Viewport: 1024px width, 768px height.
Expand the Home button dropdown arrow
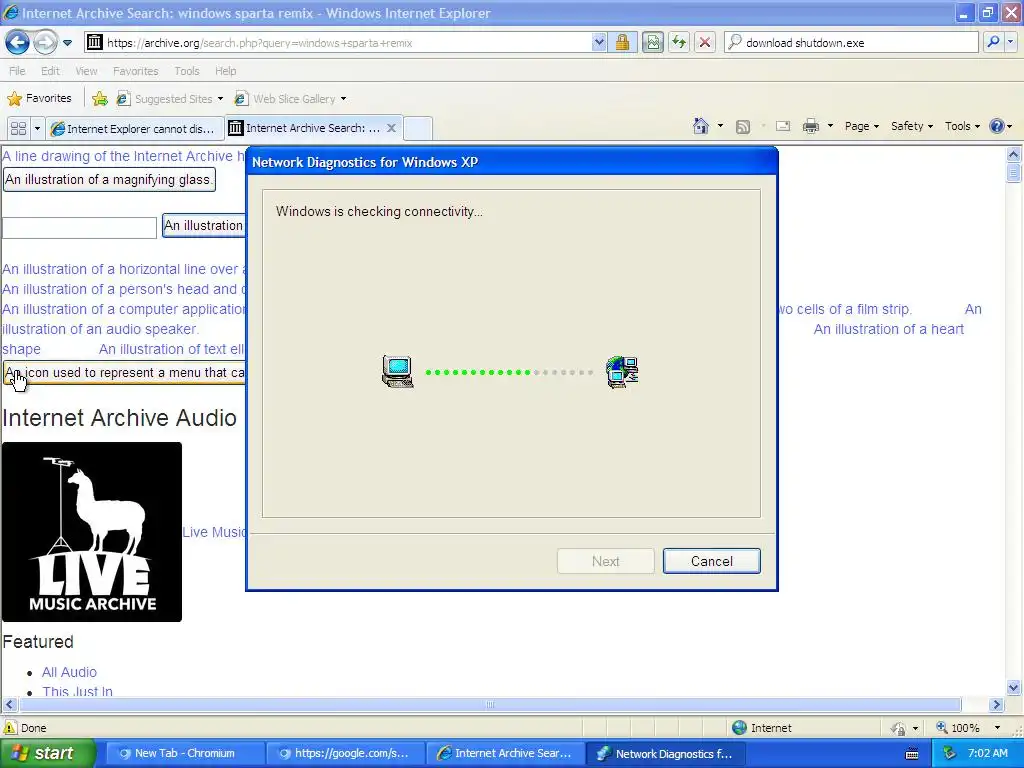click(x=720, y=126)
